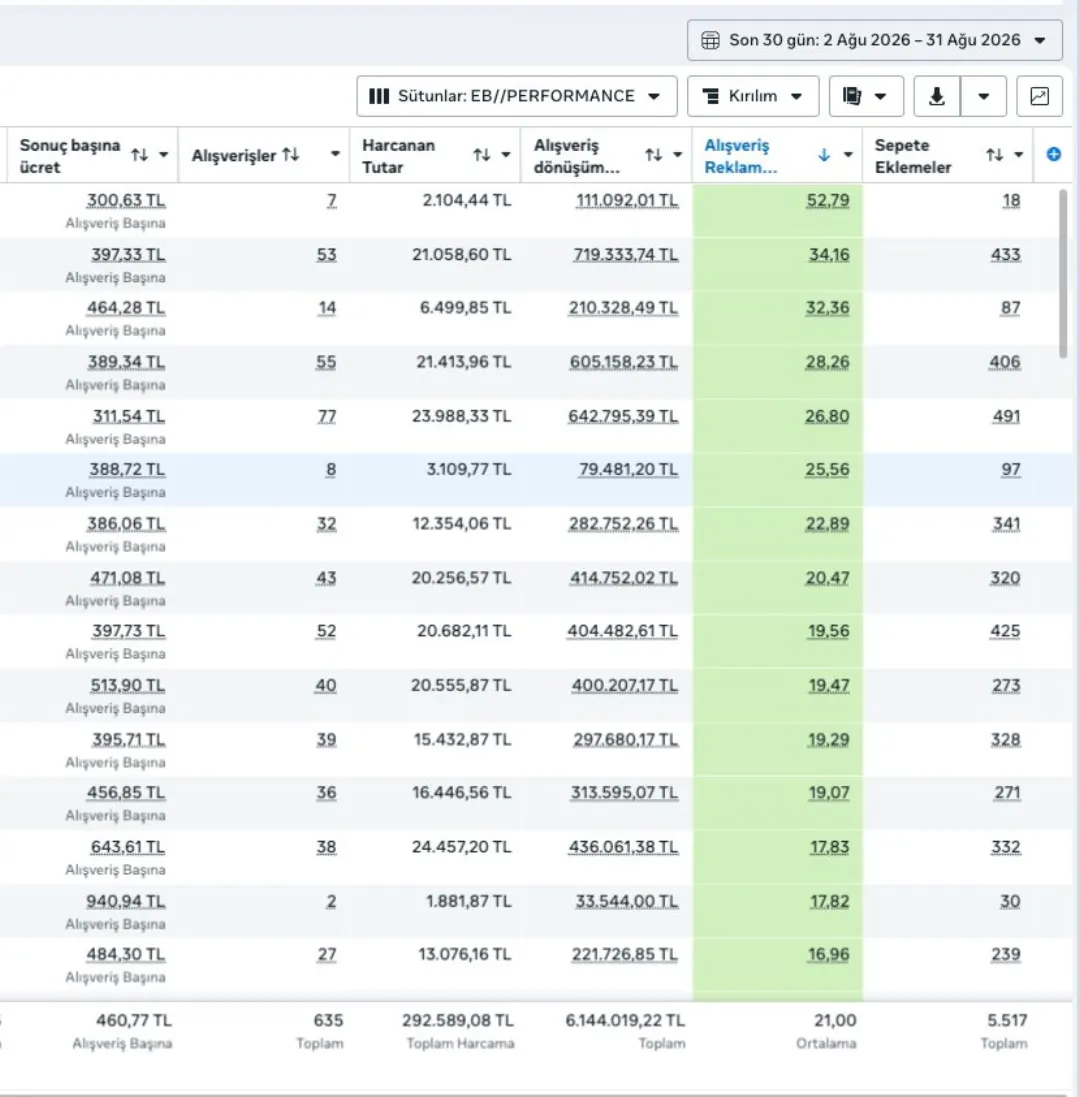Click total spend 292.589,08 TL
Image resolution: width=1080 pixels, height=1097 pixels.
point(457,1021)
